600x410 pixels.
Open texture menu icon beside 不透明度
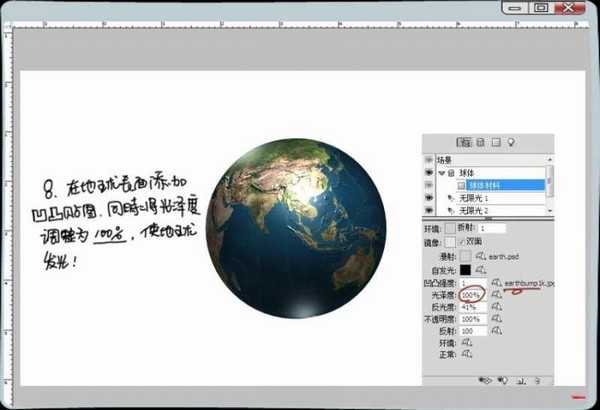point(496,318)
